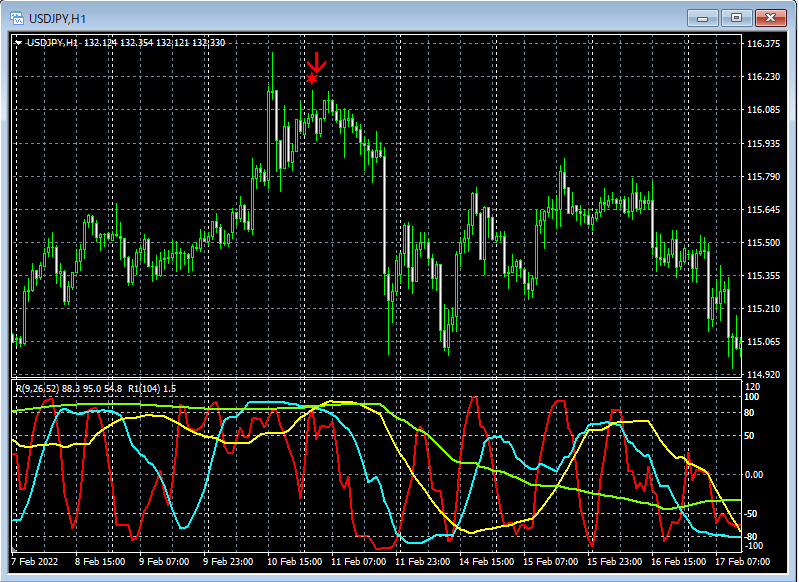
Task: Click the 10 Feb 15:00 time axis label
Action: point(295,562)
